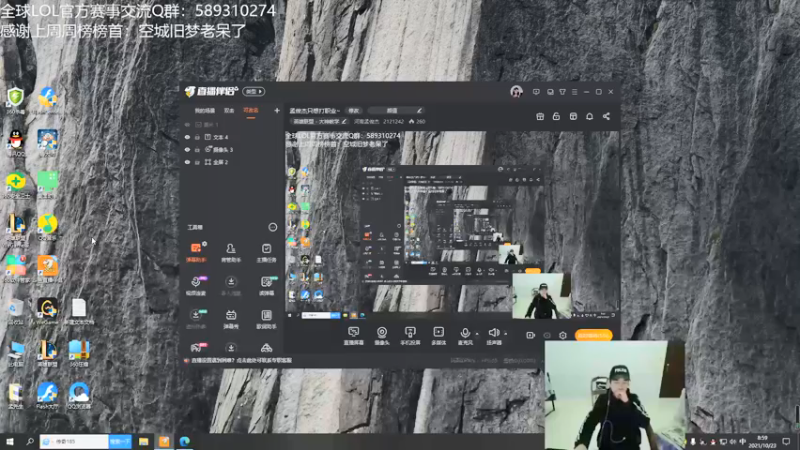
Task: Click the lock icon in top-right toolbar row
Action: (x=556, y=116)
